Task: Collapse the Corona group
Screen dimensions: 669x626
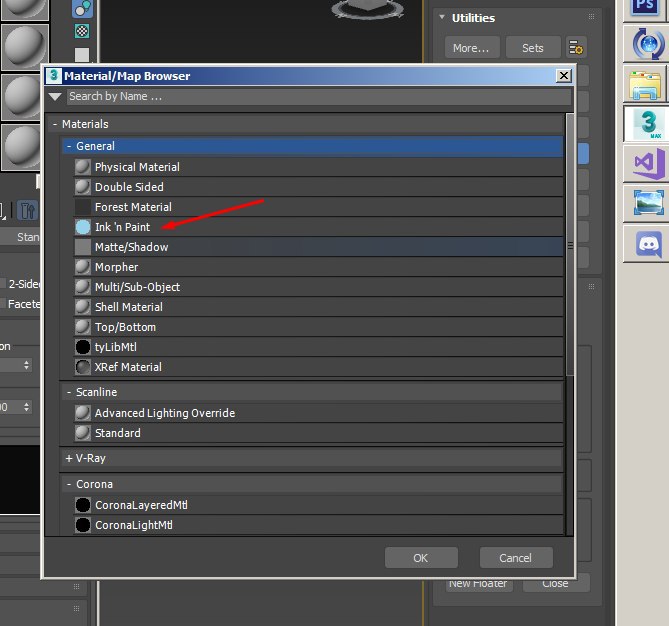Action: click(x=69, y=484)
